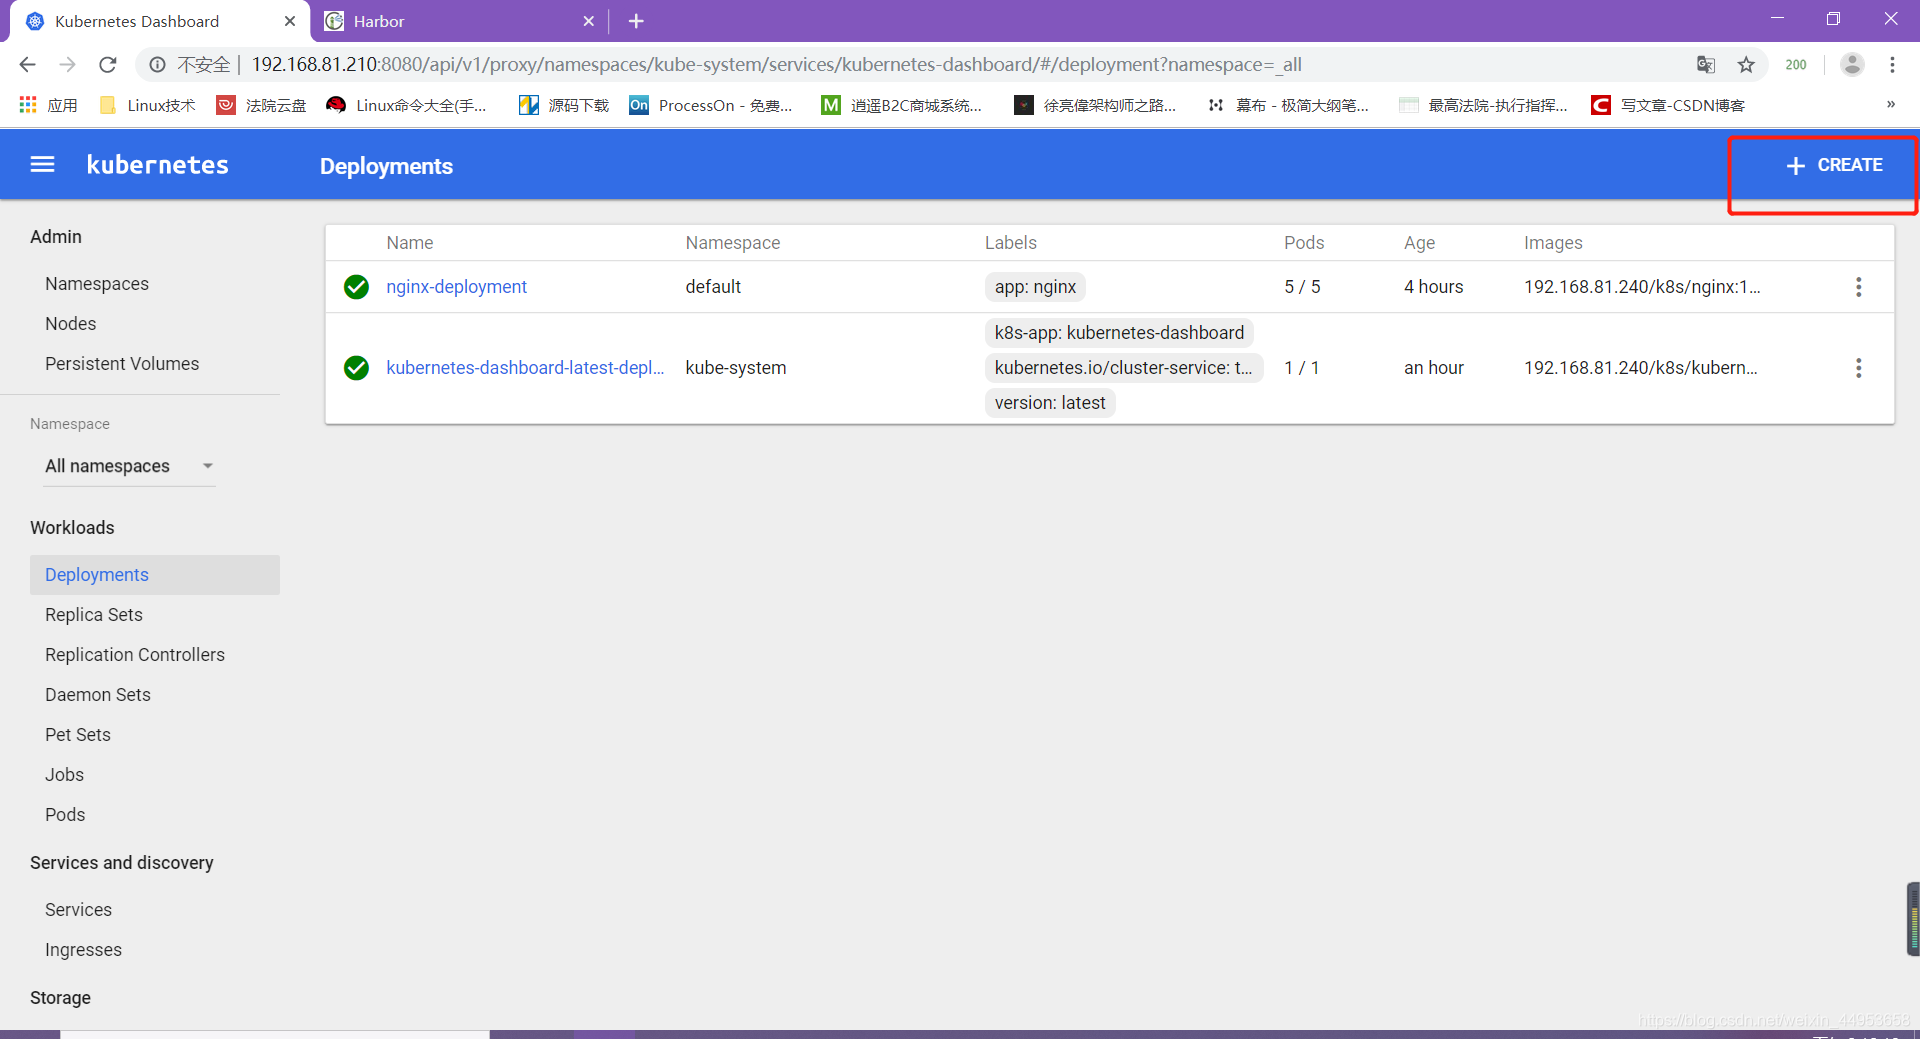Open the ProcessOn bookmark
The width and height of the screenshot is (1920, 1039).
click(x=710, y=105)
